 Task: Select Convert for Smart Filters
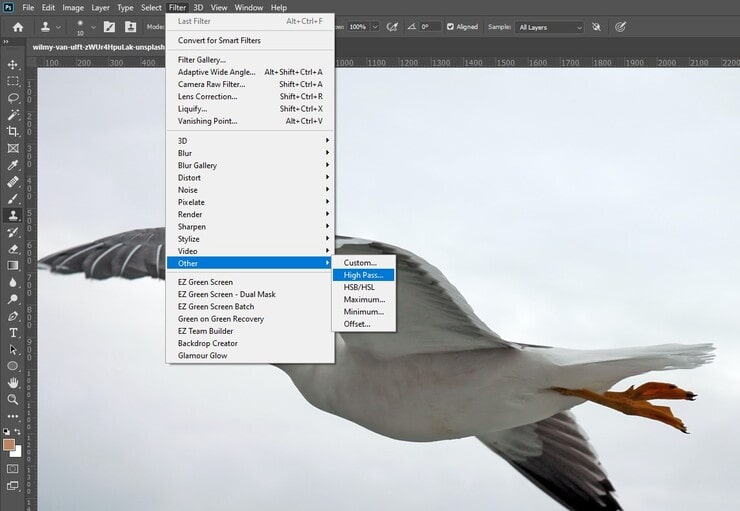tap(250, 40)
